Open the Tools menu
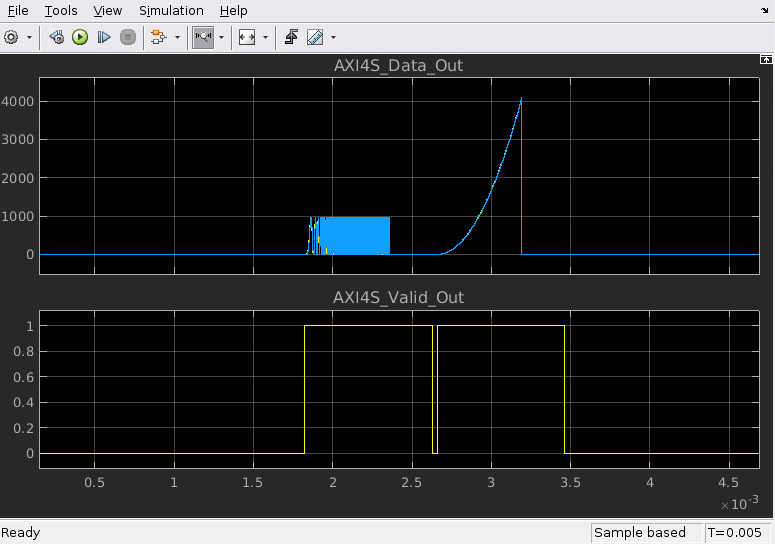The image size is (775, 544). coord(60,10)
